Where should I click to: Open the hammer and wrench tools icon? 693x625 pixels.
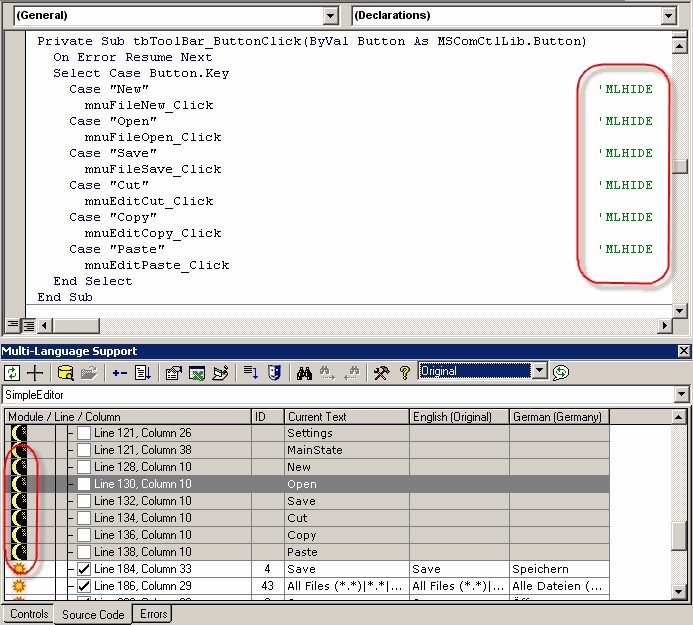pyautogui.click(x=381, y=372)
